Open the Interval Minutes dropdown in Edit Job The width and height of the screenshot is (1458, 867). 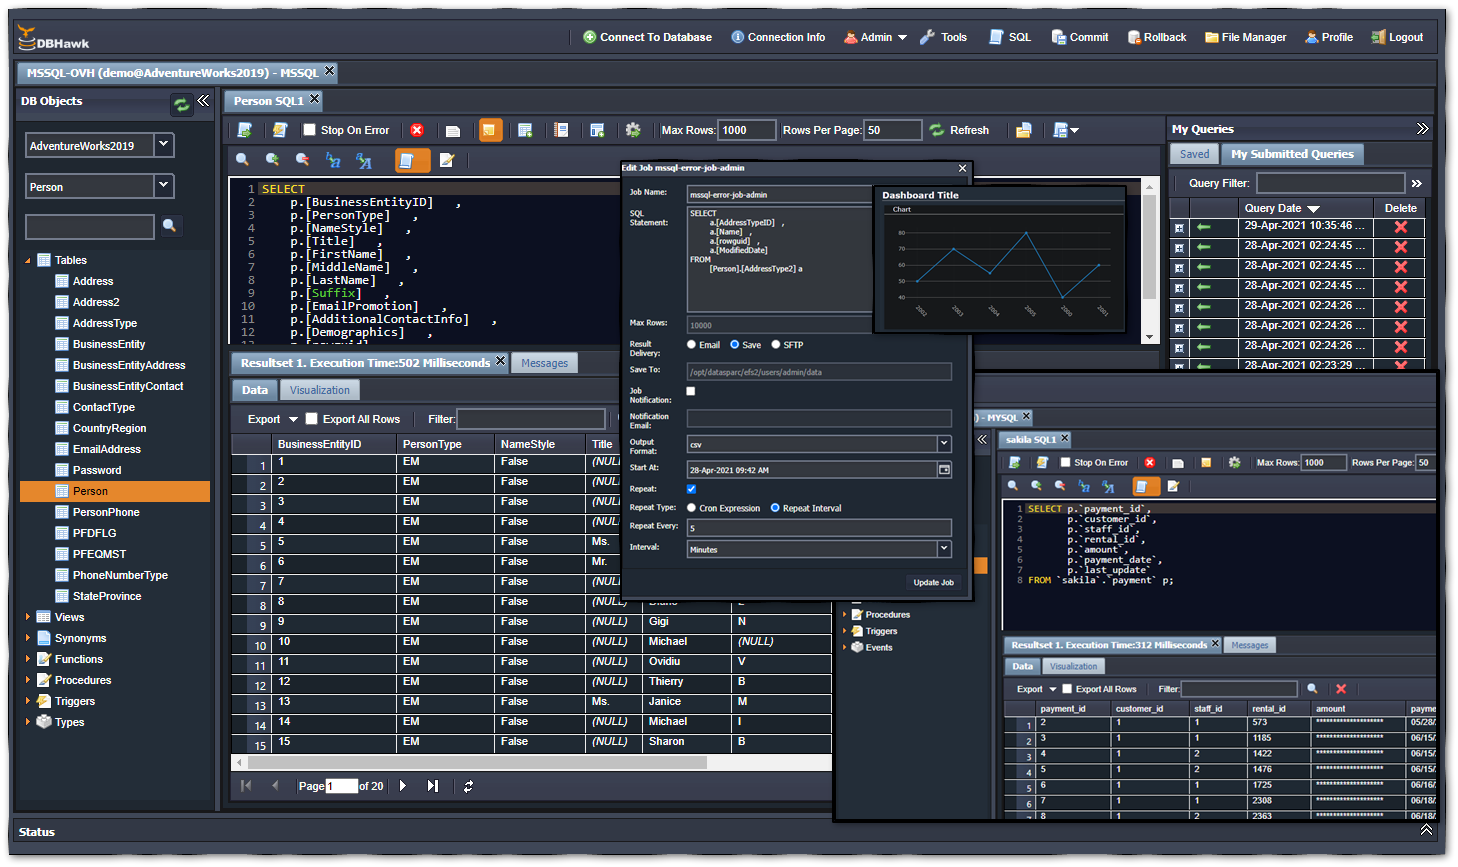coord(943,549)
